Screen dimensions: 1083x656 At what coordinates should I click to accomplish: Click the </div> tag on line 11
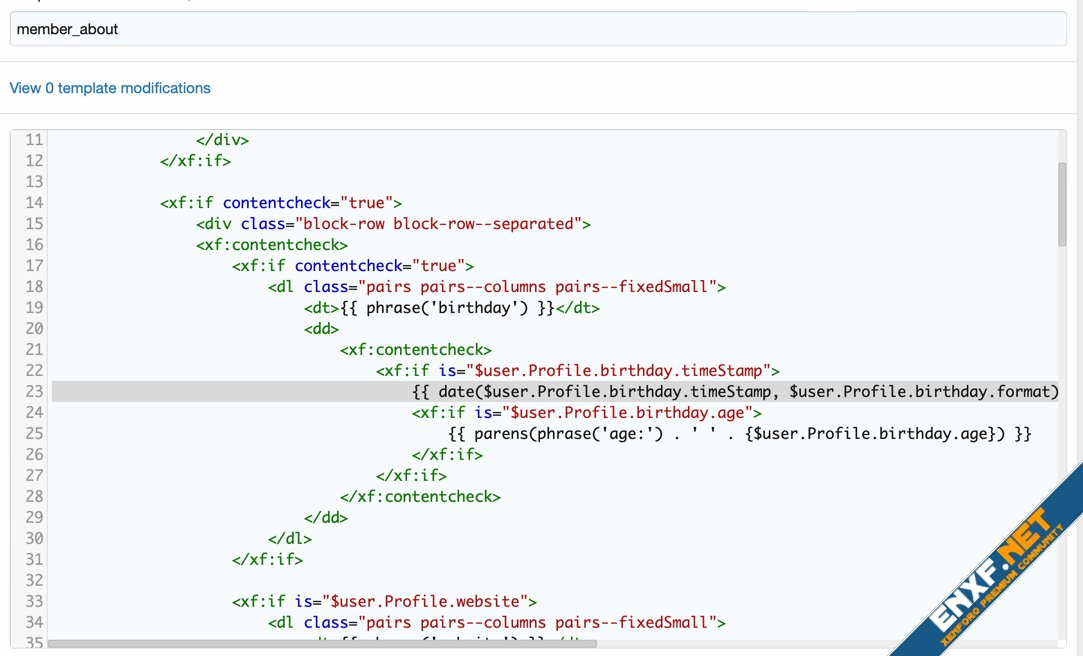coord(222,140)
